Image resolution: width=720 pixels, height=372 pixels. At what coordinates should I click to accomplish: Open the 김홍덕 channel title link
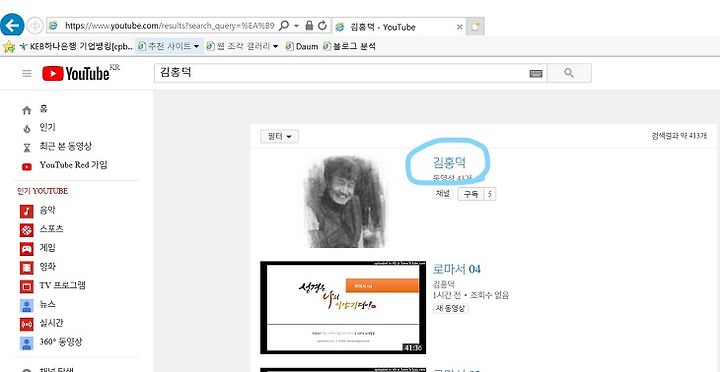pyautogui.click(x=449, y=162)
